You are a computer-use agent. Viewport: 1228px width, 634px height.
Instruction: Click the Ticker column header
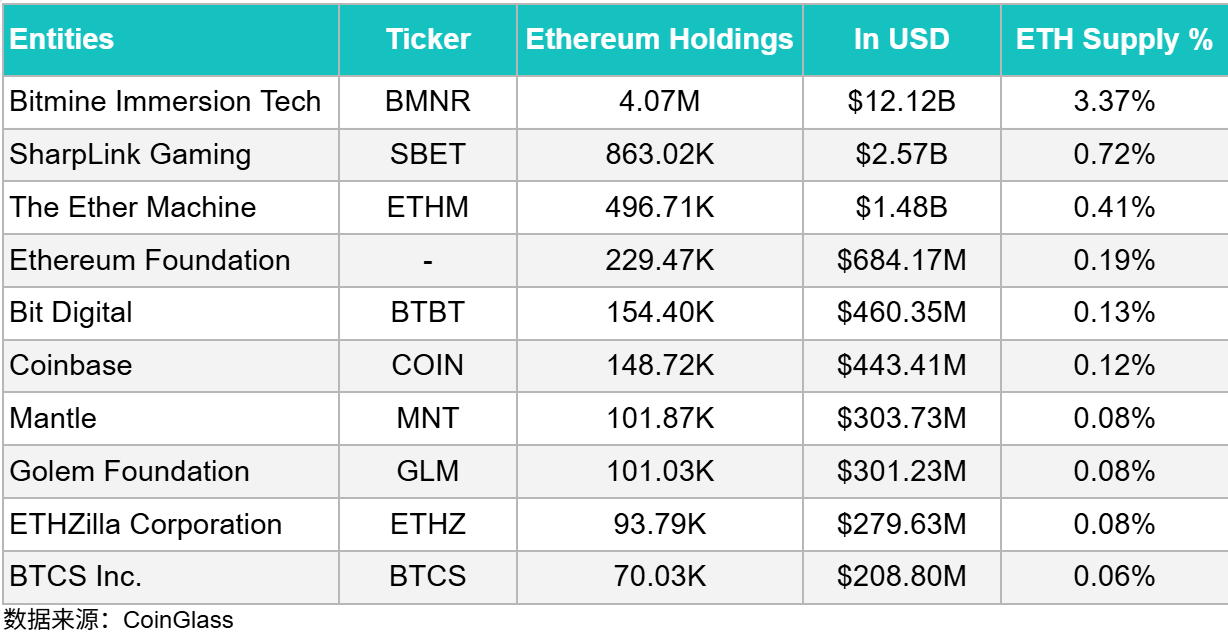[428, 40]
